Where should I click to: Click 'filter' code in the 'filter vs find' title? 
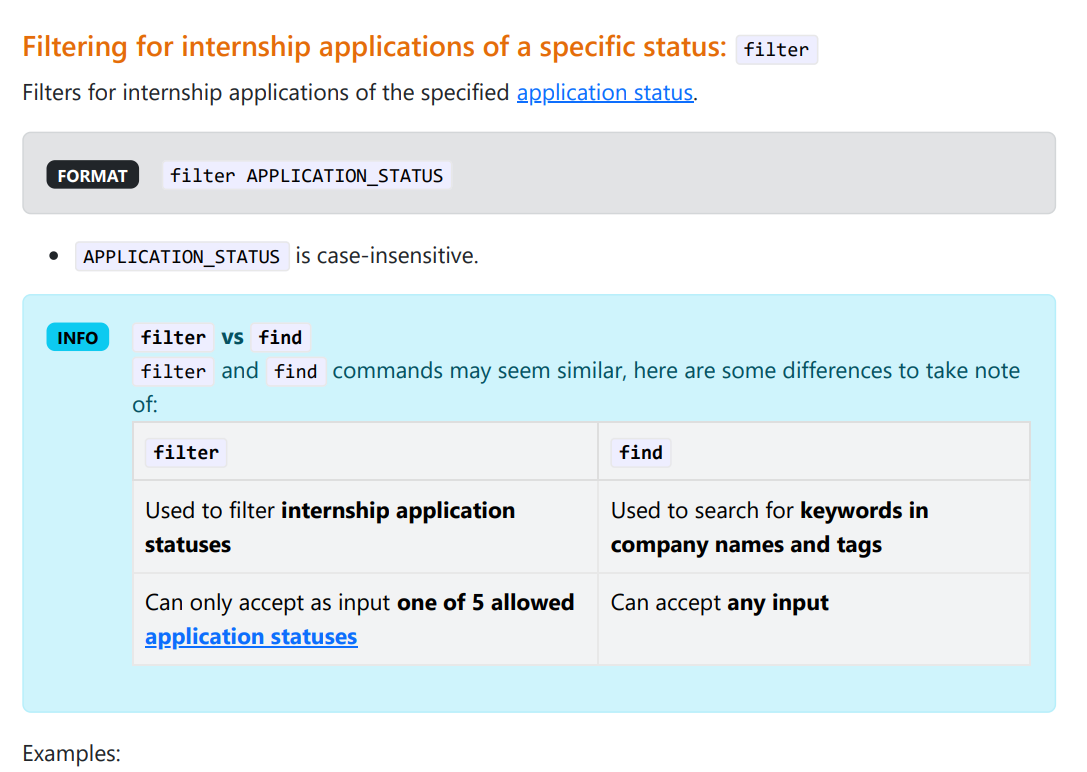[x=173, y=337]
